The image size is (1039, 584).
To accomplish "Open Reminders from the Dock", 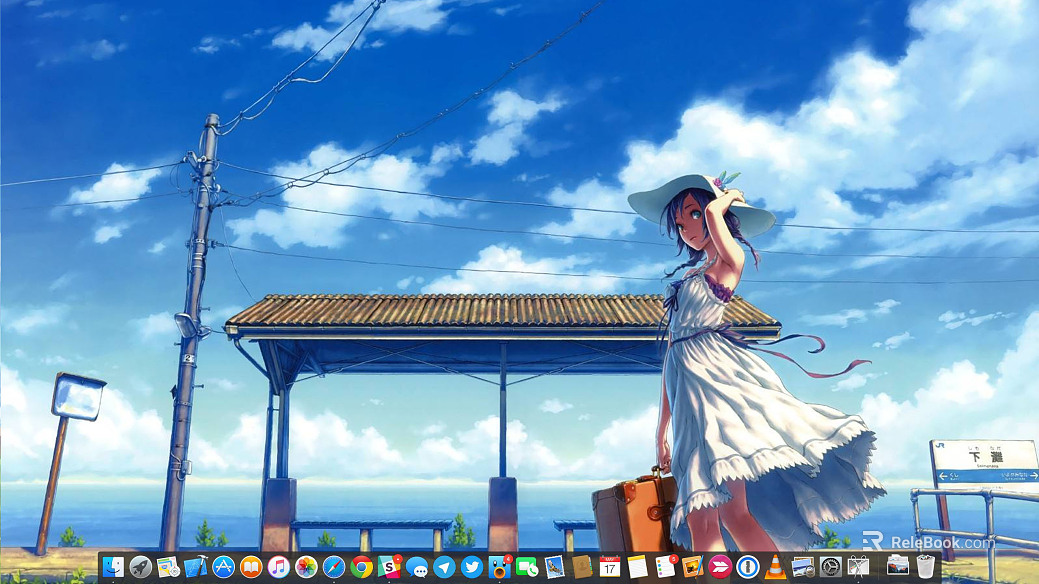I will coord(665,567).
